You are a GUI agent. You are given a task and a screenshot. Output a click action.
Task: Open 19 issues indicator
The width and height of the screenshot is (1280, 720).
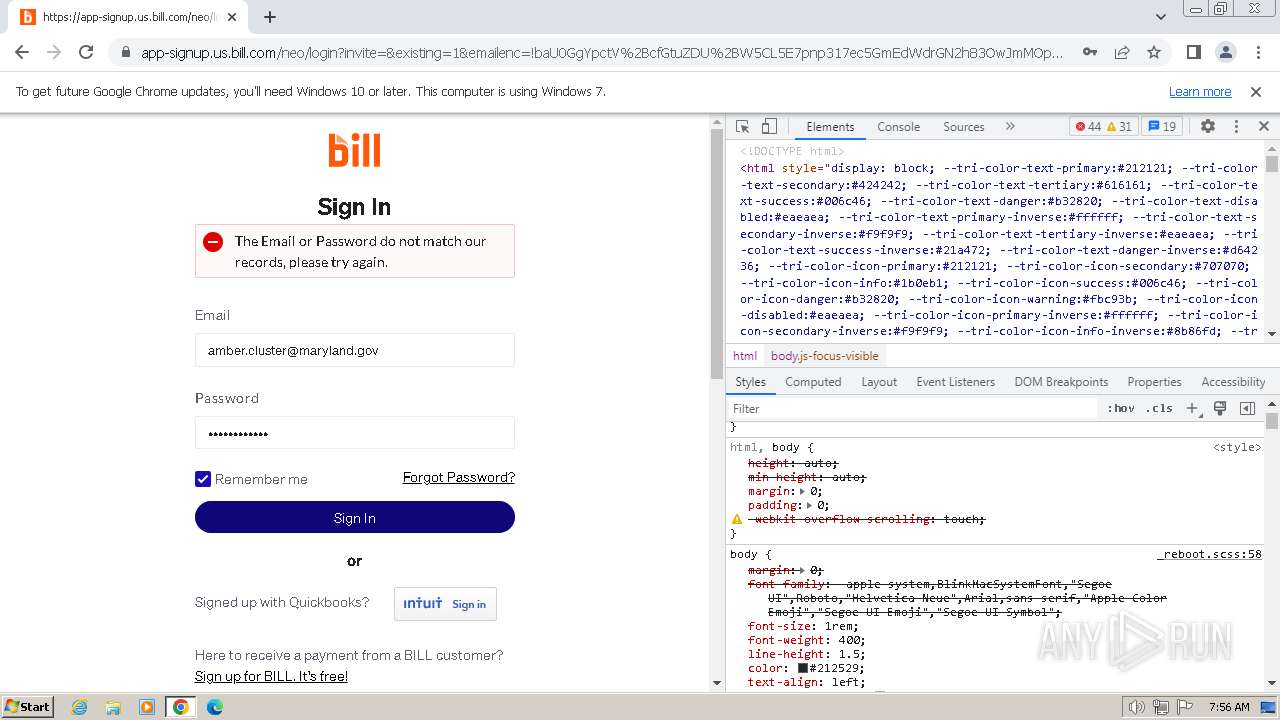pos(1163,126)
